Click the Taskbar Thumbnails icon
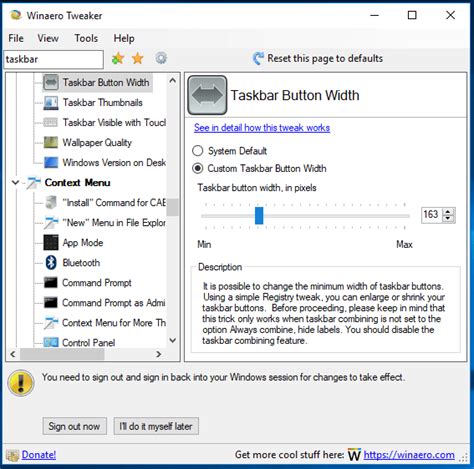474x469 pixels. pyautogui.click(x=51, y=103)
